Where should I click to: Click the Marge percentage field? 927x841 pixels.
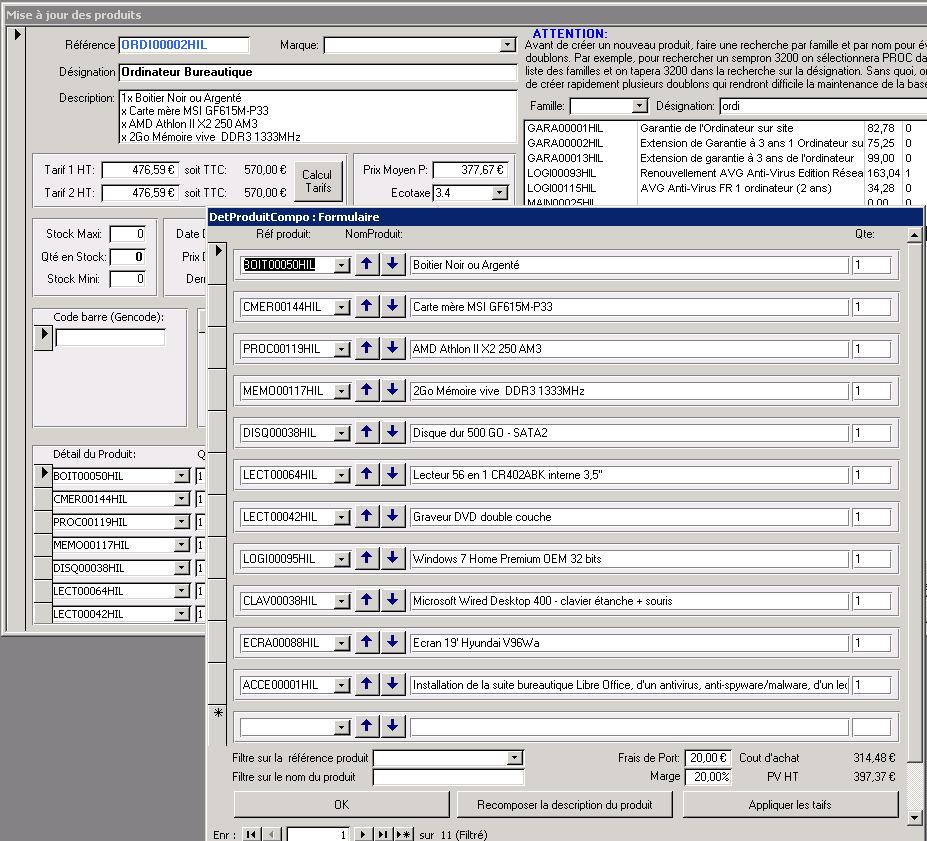pos(708,777)
